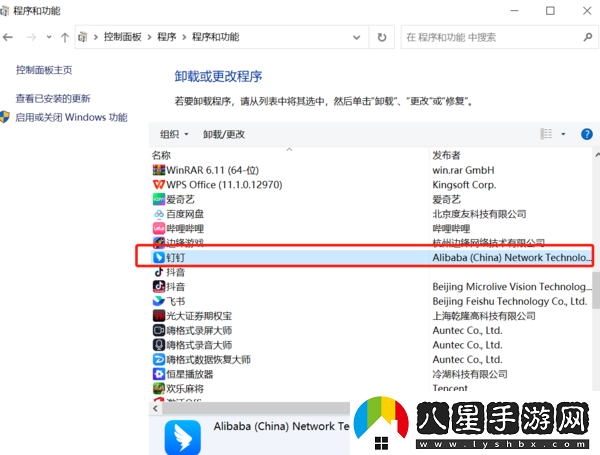Image resolution: width=600 pixels, height=455 pixels.
Task: Click the WinRAR 6.11 program icon
Action: tap(159, 170)
